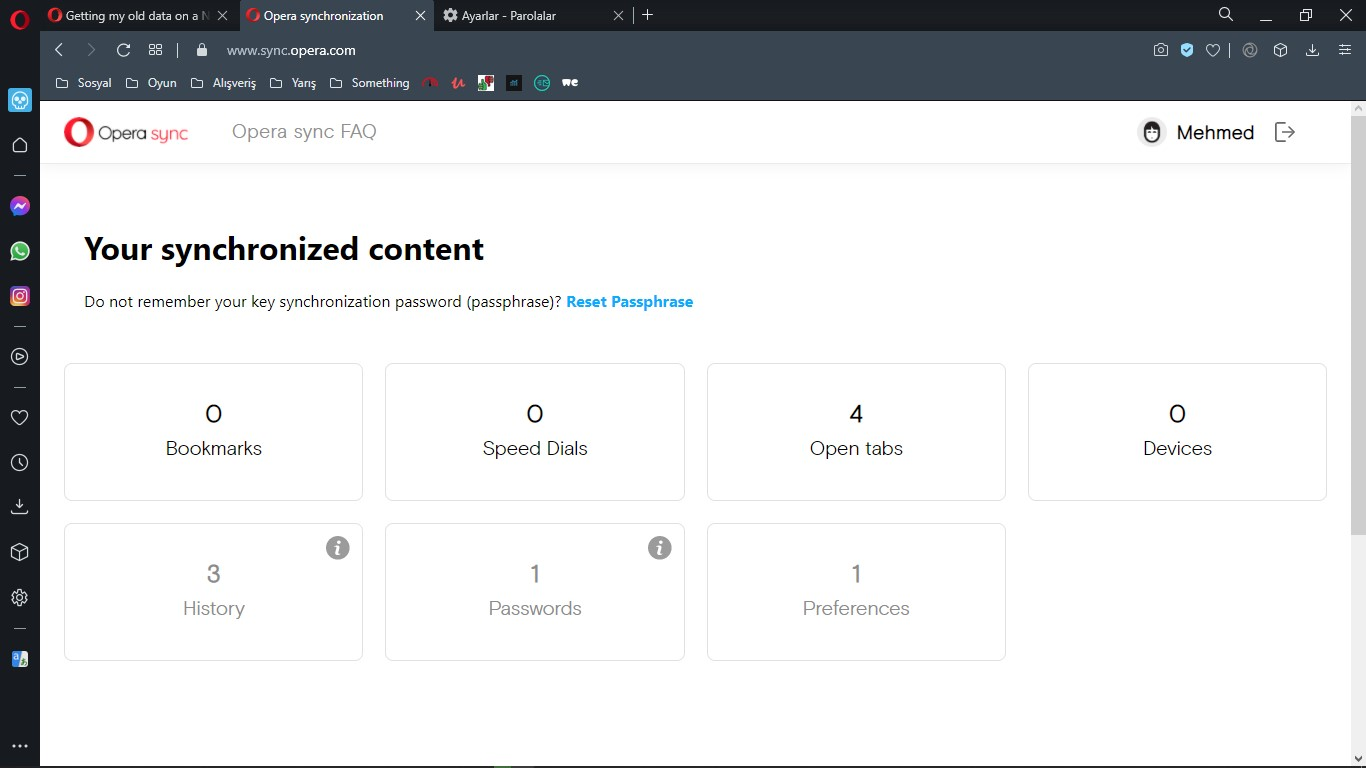The width and height of the screenshot is (1366, 768).
Task: Expand the Alışveriş bookmarks folder
Action: tap(223, 83)
